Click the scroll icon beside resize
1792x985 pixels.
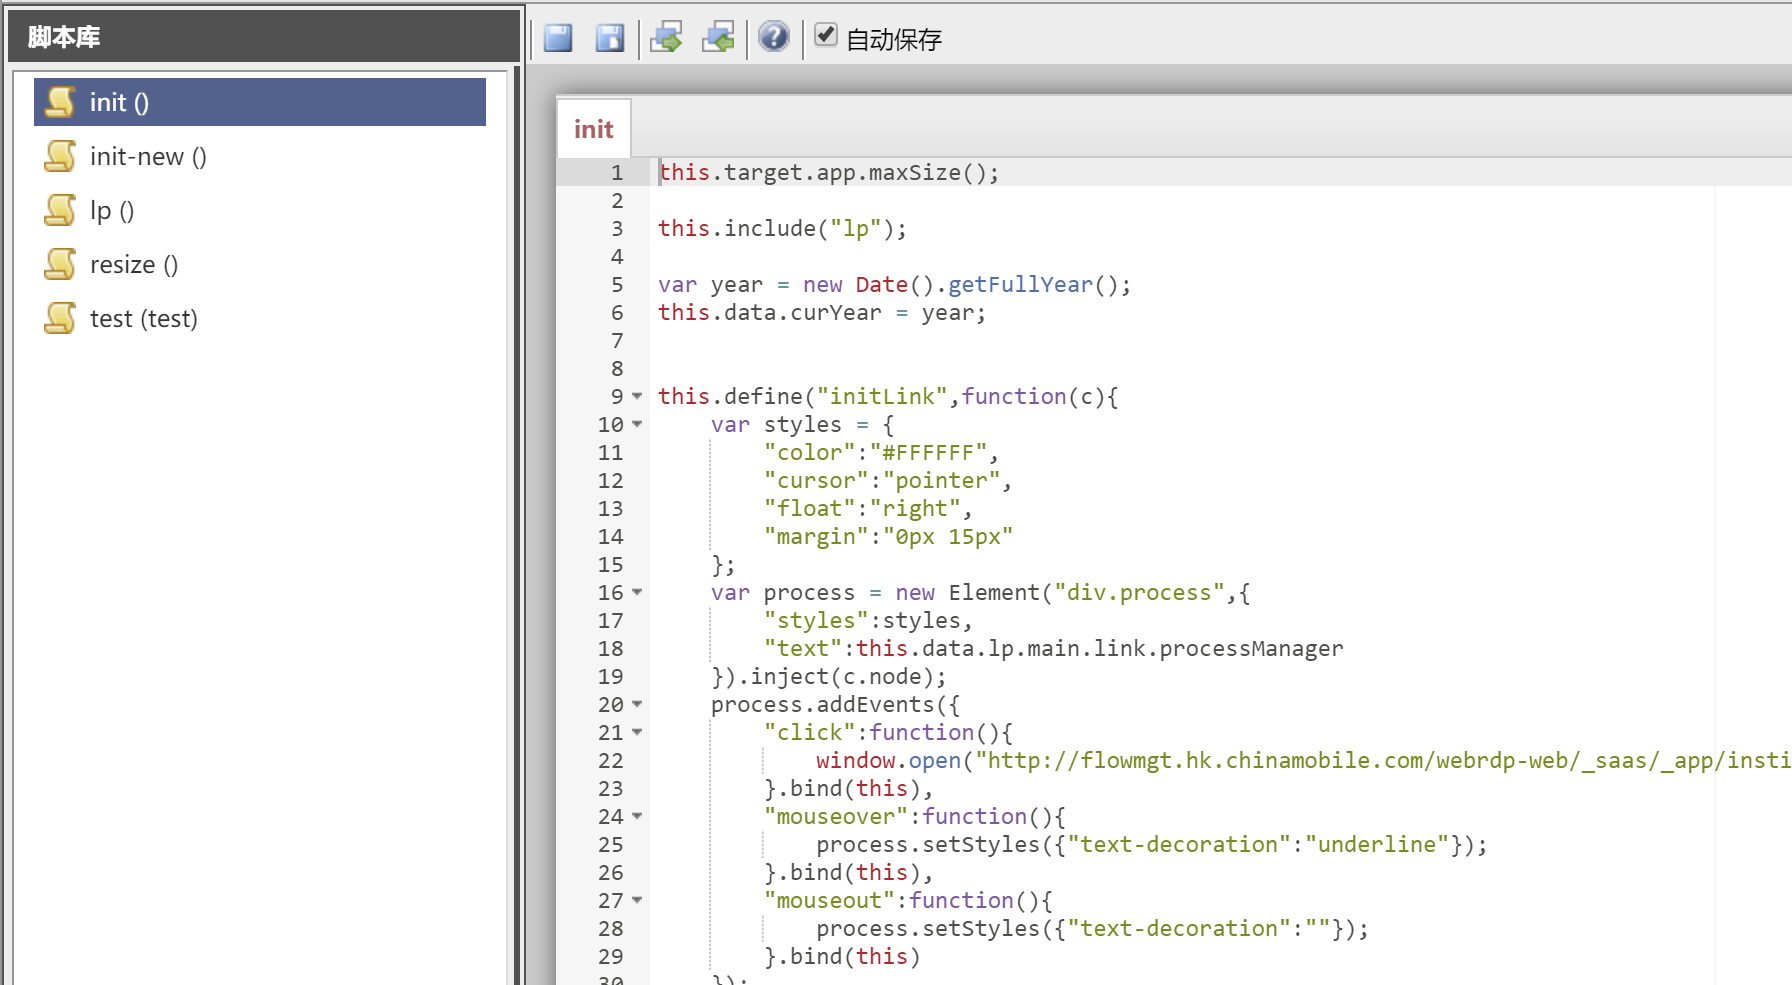pos(60,264)
